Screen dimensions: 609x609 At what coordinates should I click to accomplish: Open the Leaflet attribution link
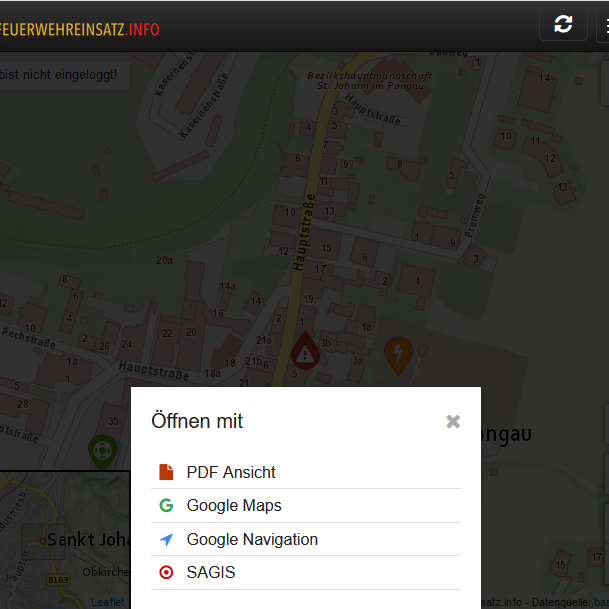(x=108, y=602)
